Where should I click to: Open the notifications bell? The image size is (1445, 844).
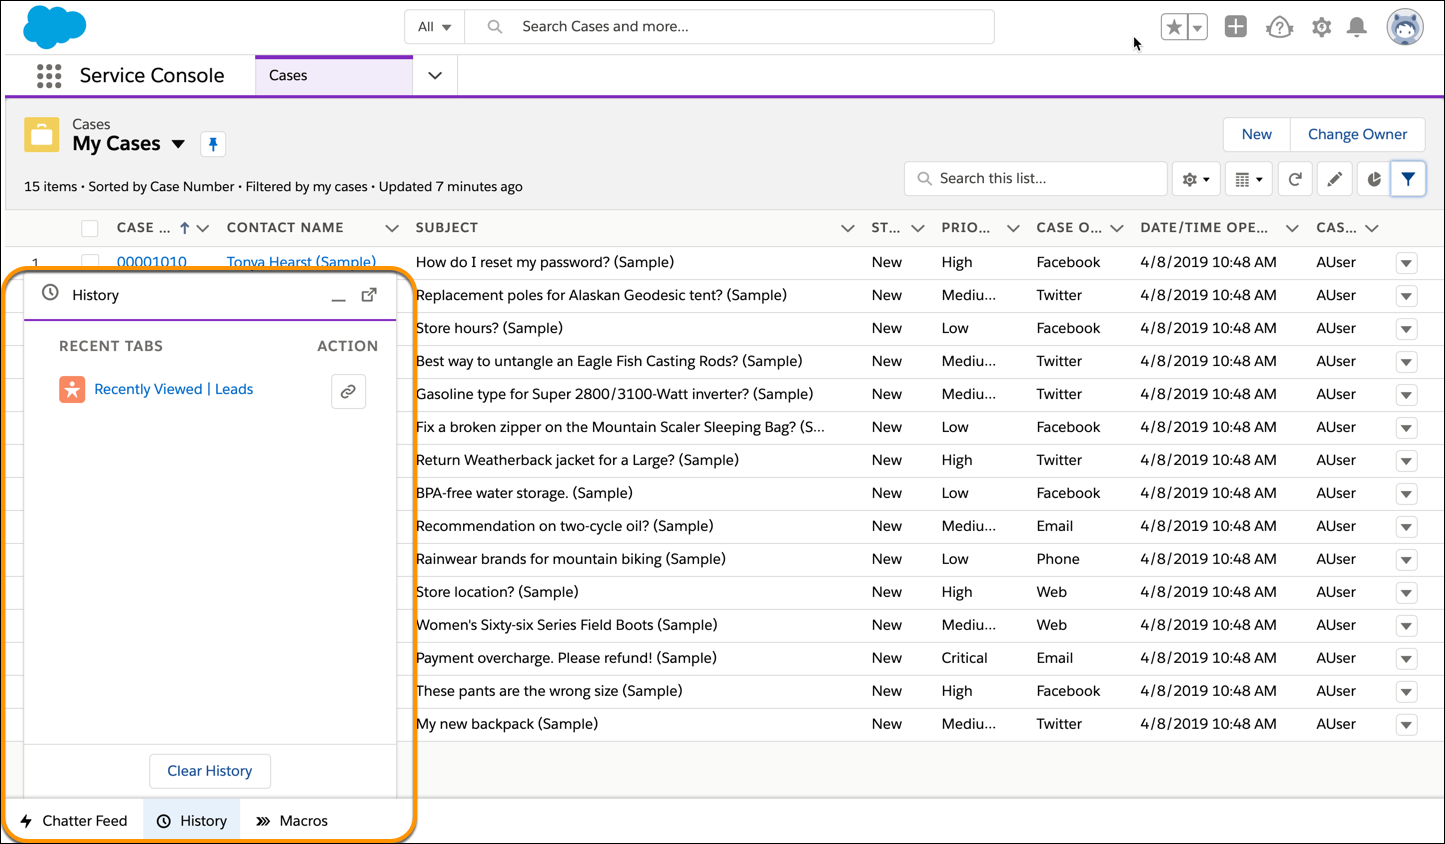(1357, 27)
